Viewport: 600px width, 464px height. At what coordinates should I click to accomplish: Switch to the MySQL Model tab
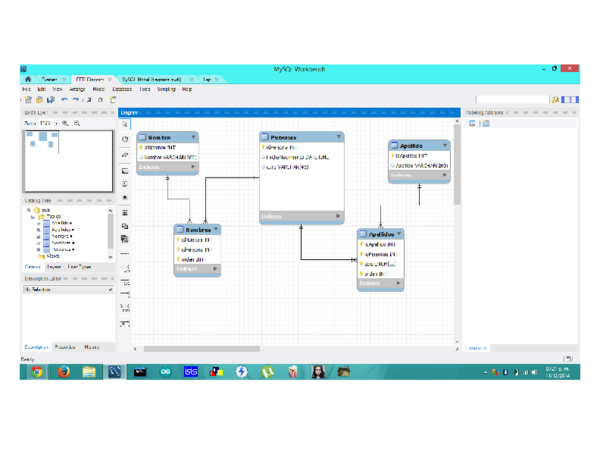pos(152,79)
